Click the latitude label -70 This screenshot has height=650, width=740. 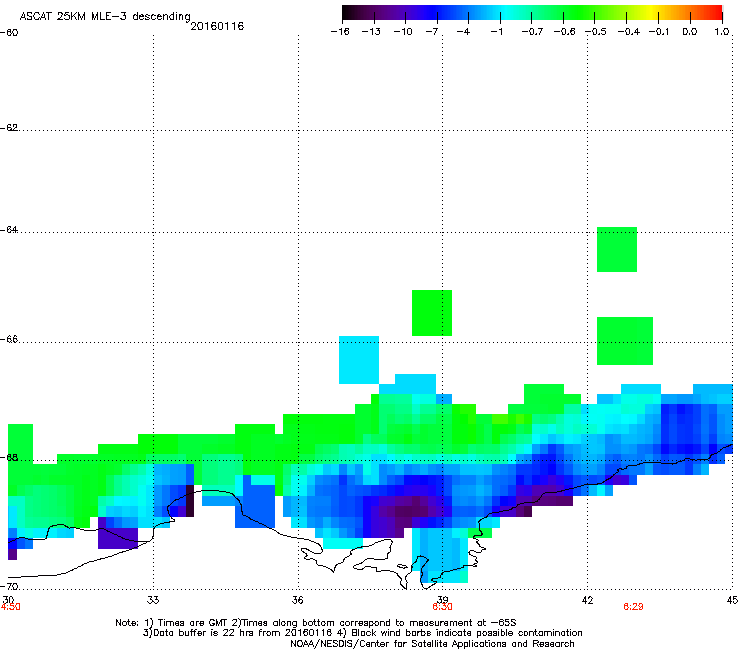[x=9, y=587]
